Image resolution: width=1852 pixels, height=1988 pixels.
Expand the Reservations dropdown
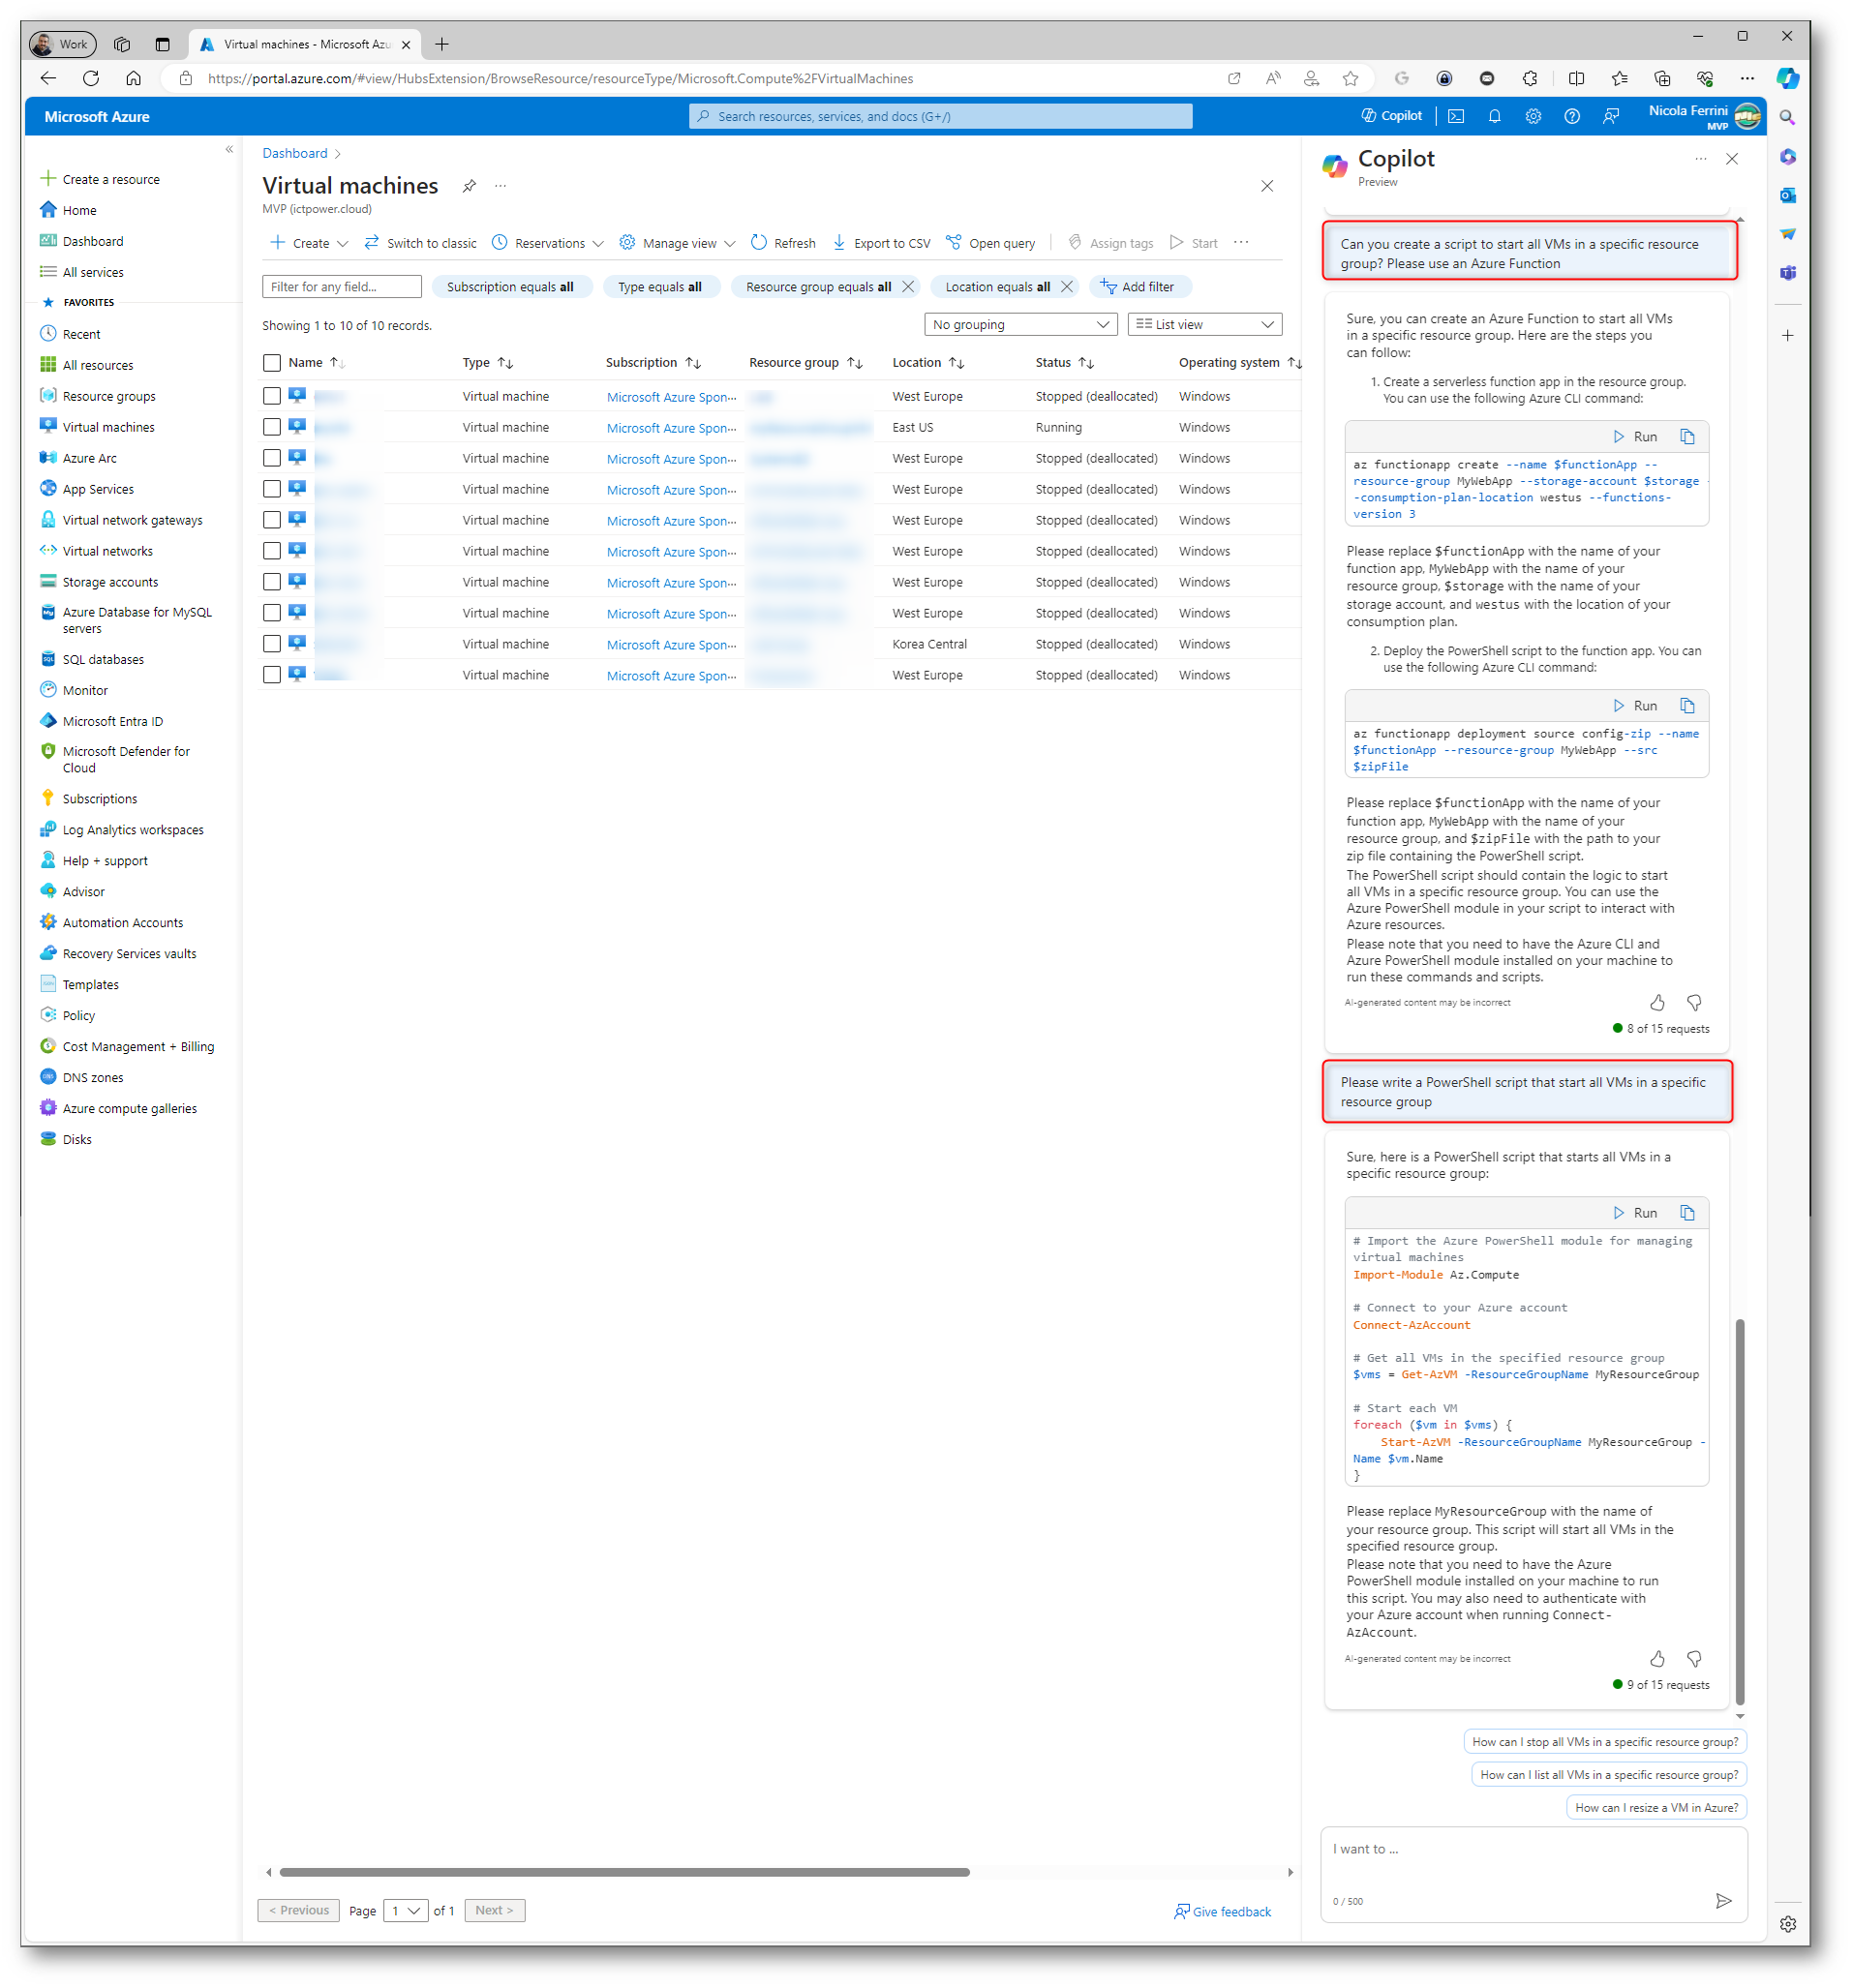point(548,243)
